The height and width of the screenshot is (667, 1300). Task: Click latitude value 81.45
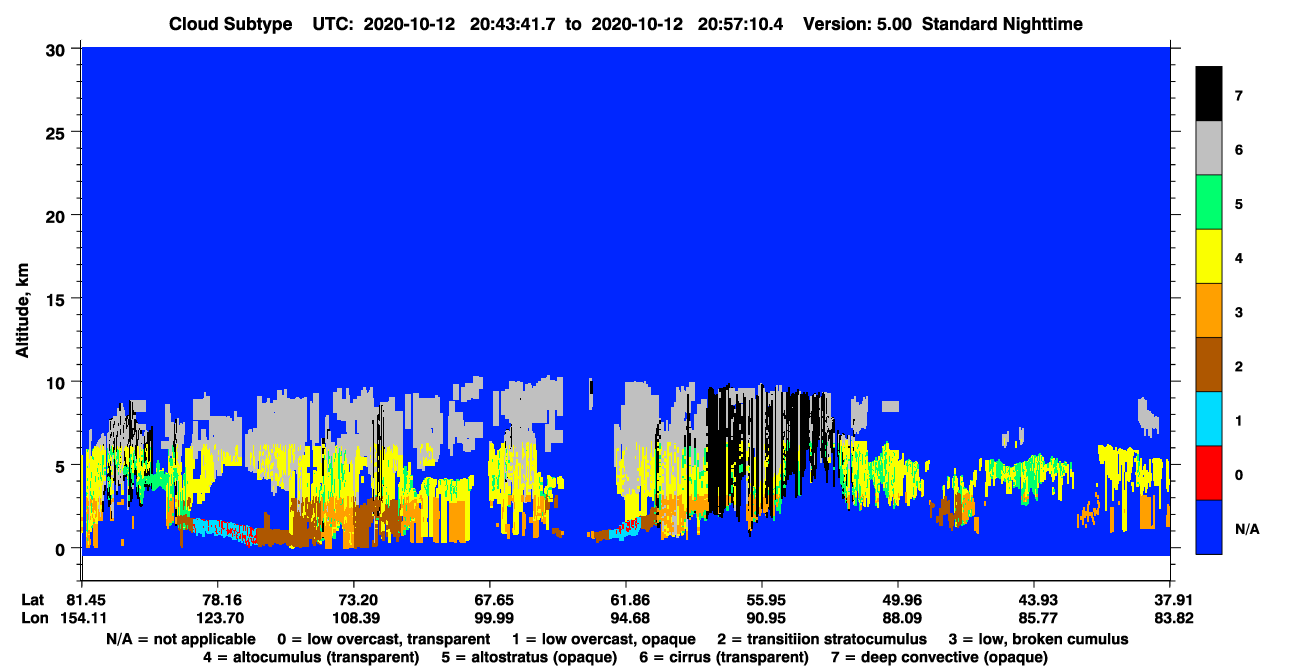pyautogui.click(x=81, y=599)
